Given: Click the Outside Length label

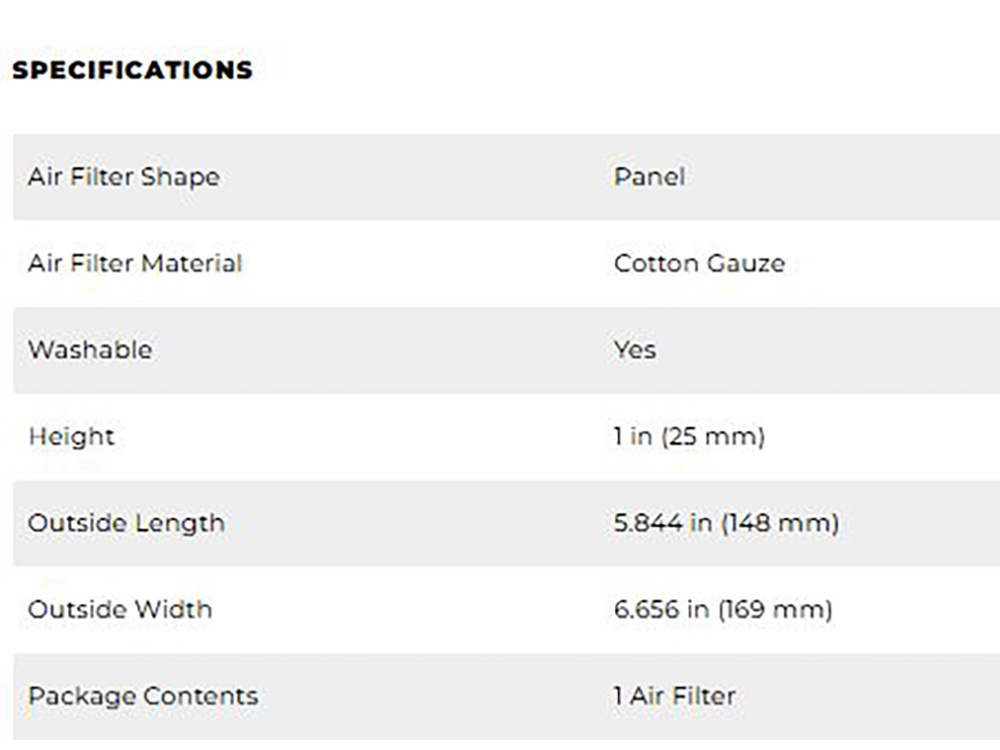Looking at the screenshot, I should 126,523.
